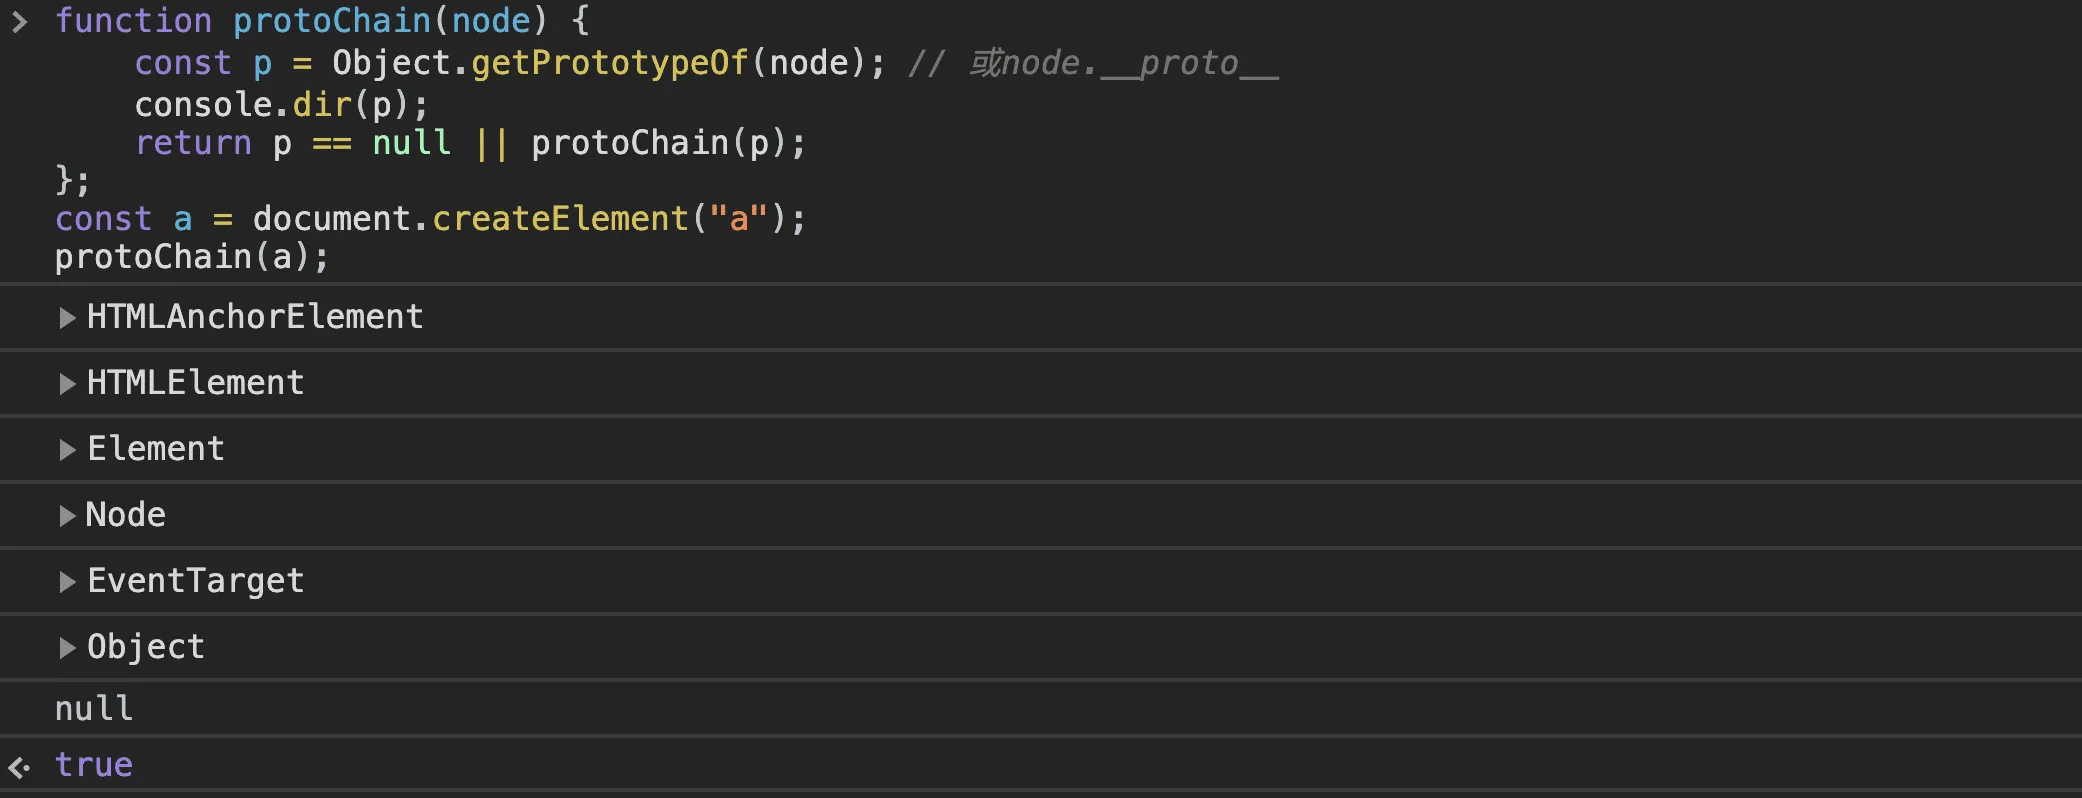Viewport: 2082px width, 798px height.
Task: Select the HTMLElement output label
Action: click(x=195, y=383)
